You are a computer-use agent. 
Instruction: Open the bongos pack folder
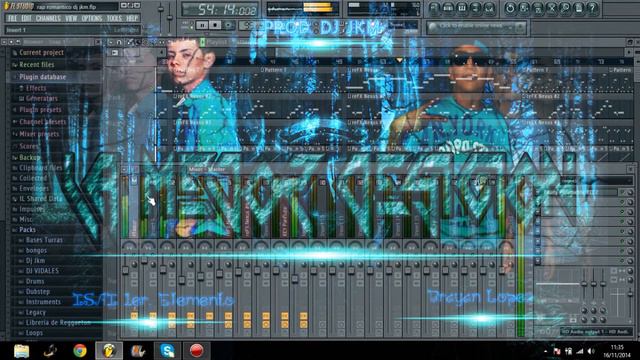[36, 251]
